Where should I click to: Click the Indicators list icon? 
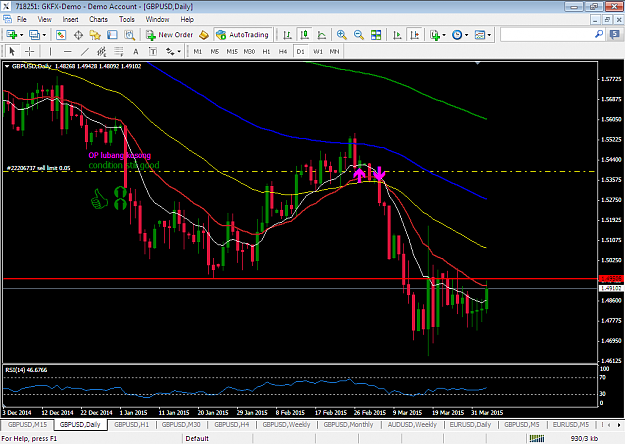click(435, 35)
